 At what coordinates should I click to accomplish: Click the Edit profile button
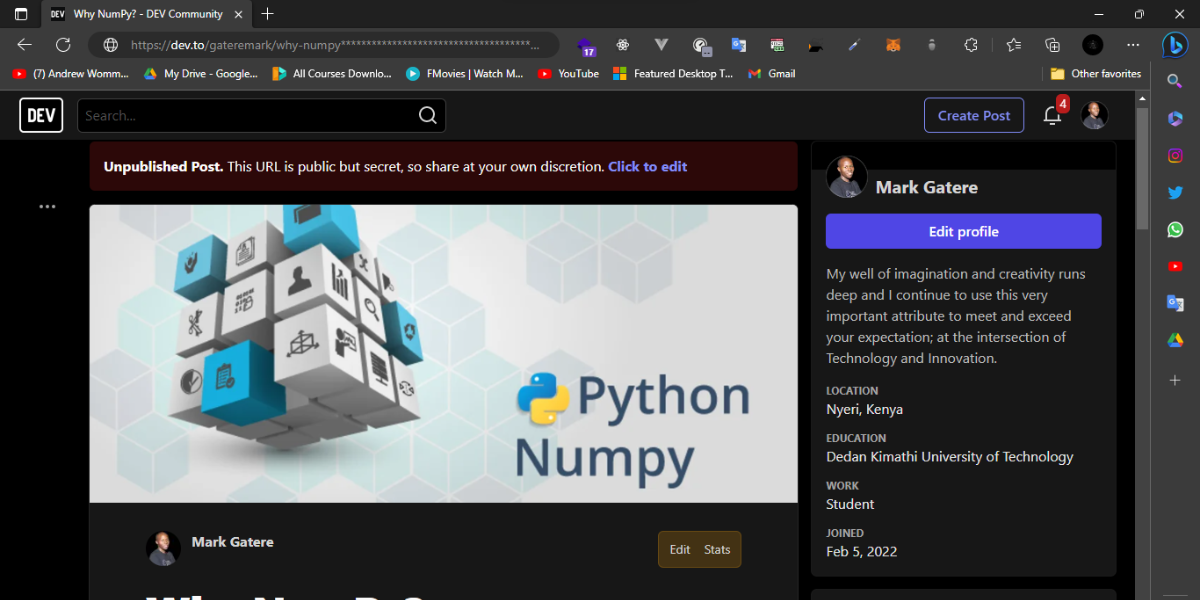click(x=963, y=231)
